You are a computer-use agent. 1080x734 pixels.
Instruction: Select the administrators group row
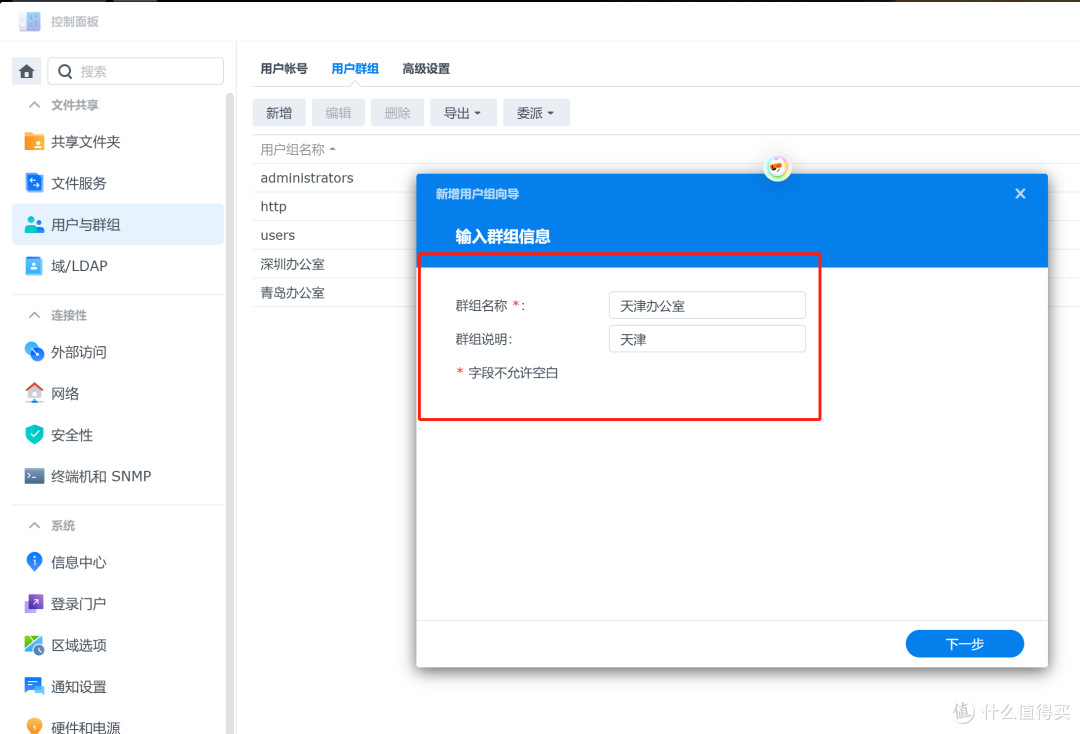pyautogui.click(x=334, y=178)
